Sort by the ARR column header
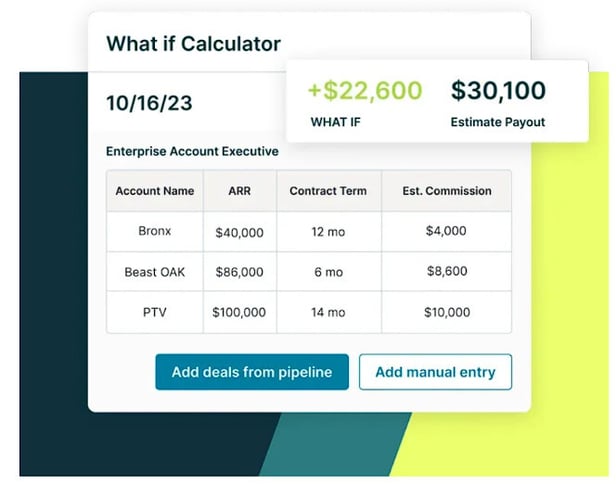Viewport: 616px width, 484px height. click(x=239, y=191)
